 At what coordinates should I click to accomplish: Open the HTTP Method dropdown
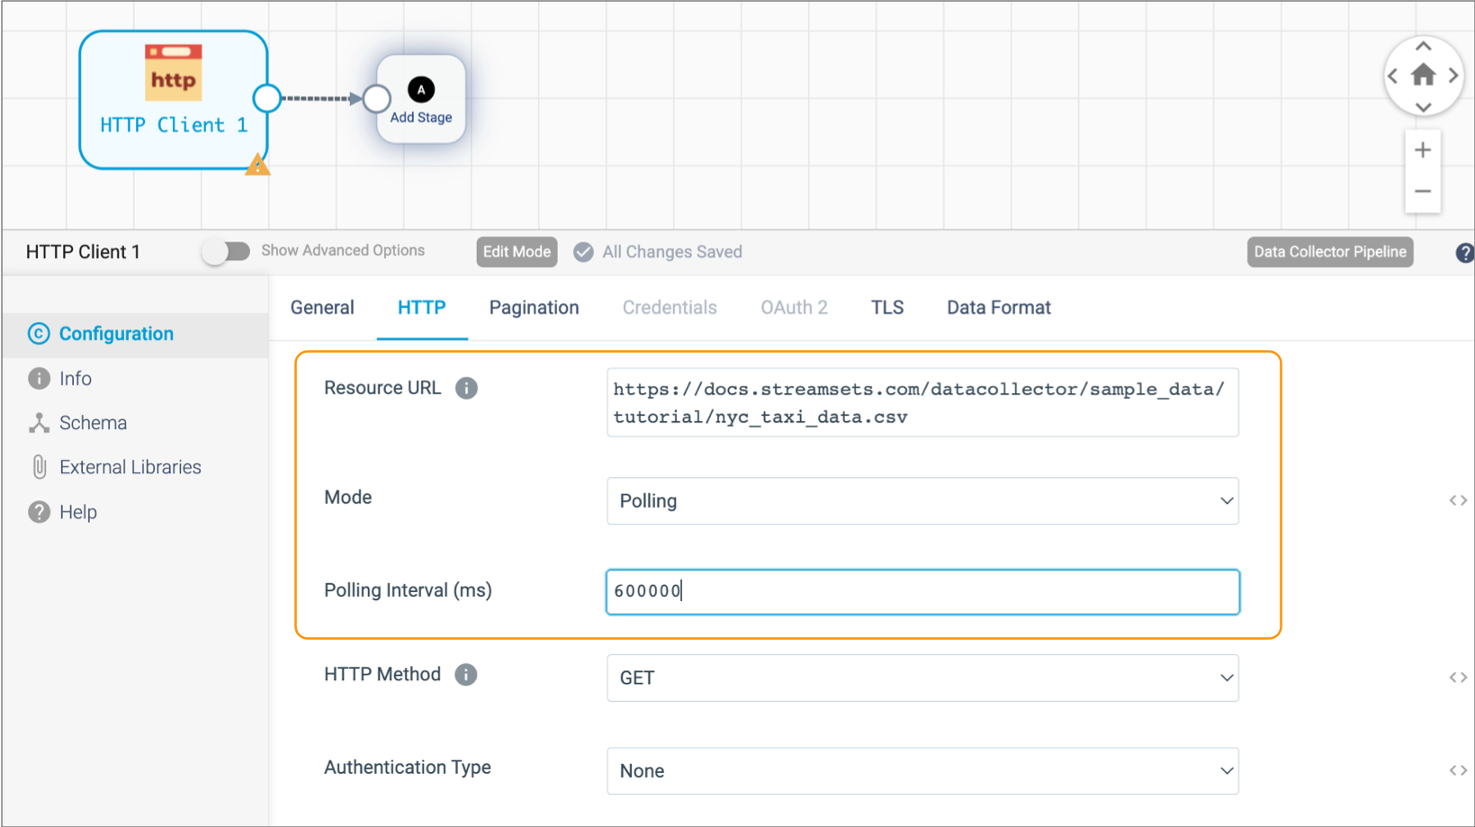coord(922,678)
